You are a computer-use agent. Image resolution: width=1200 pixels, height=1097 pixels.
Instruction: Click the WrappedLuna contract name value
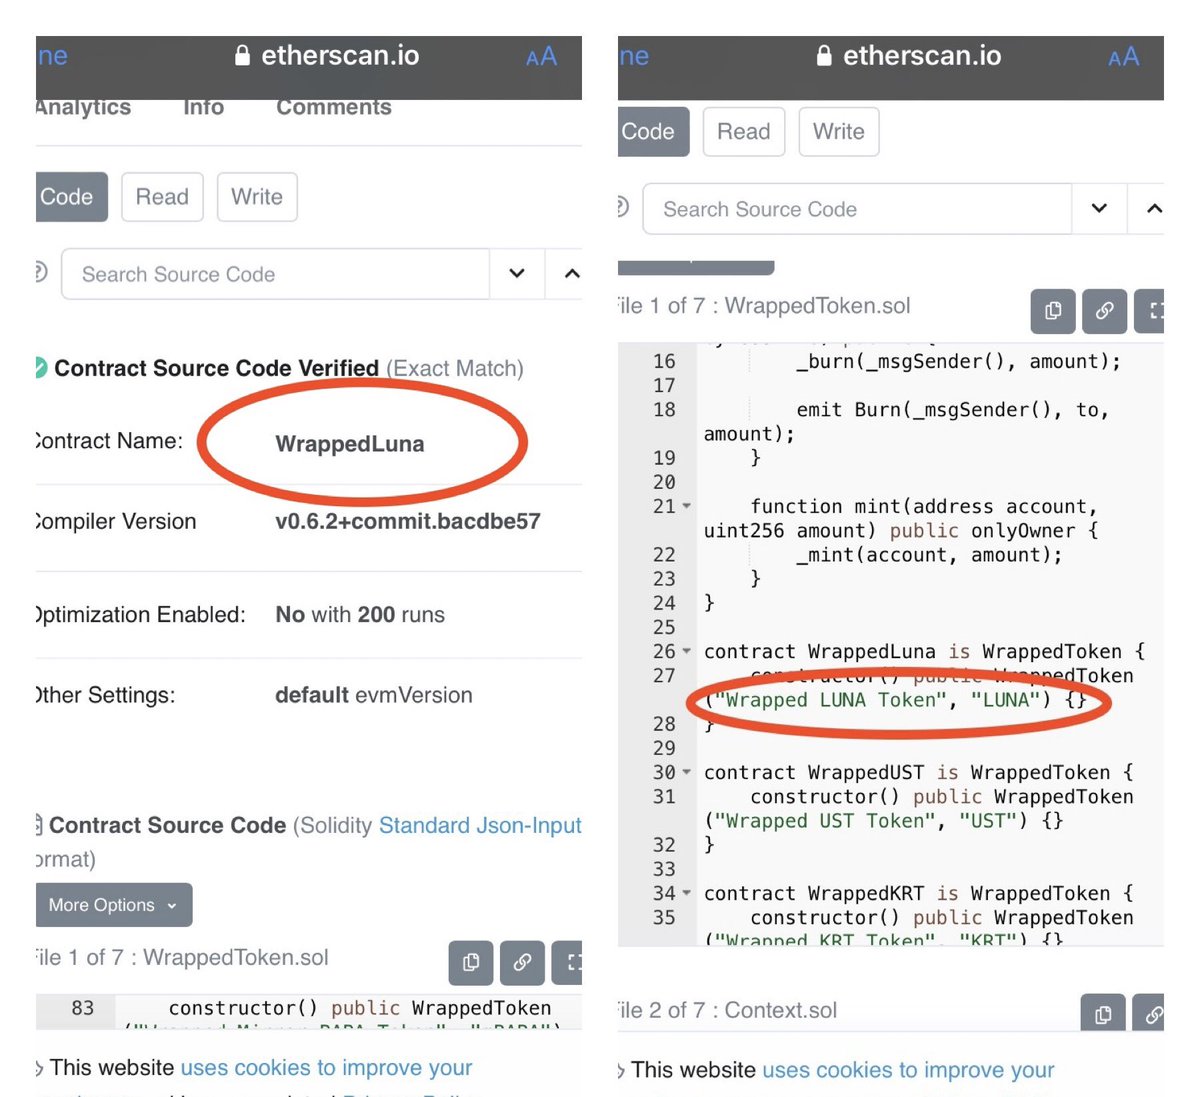pyautogui.click(x=350, y=444)
